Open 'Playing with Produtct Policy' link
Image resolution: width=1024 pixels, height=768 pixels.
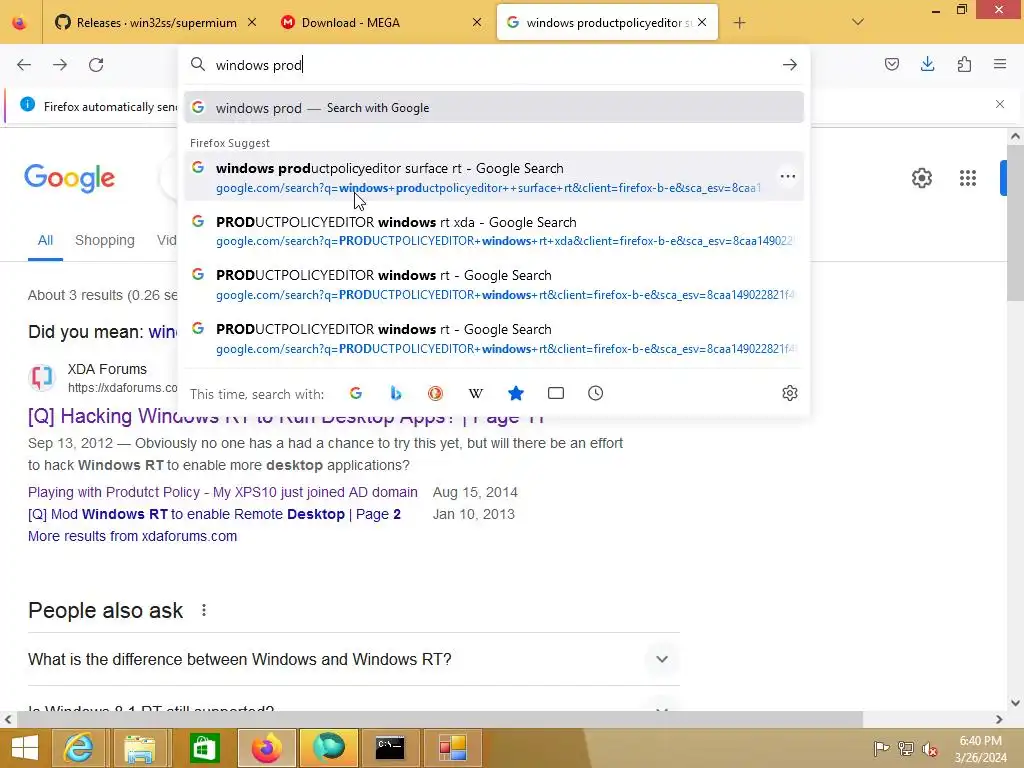coord(223,492)
